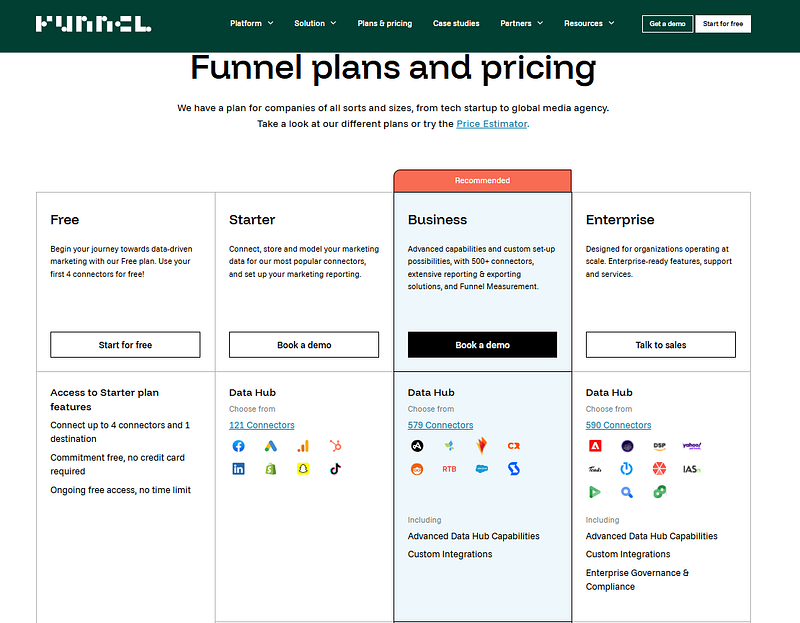
Task: Click Book a demo under Business plan
Action: point(482,345)
